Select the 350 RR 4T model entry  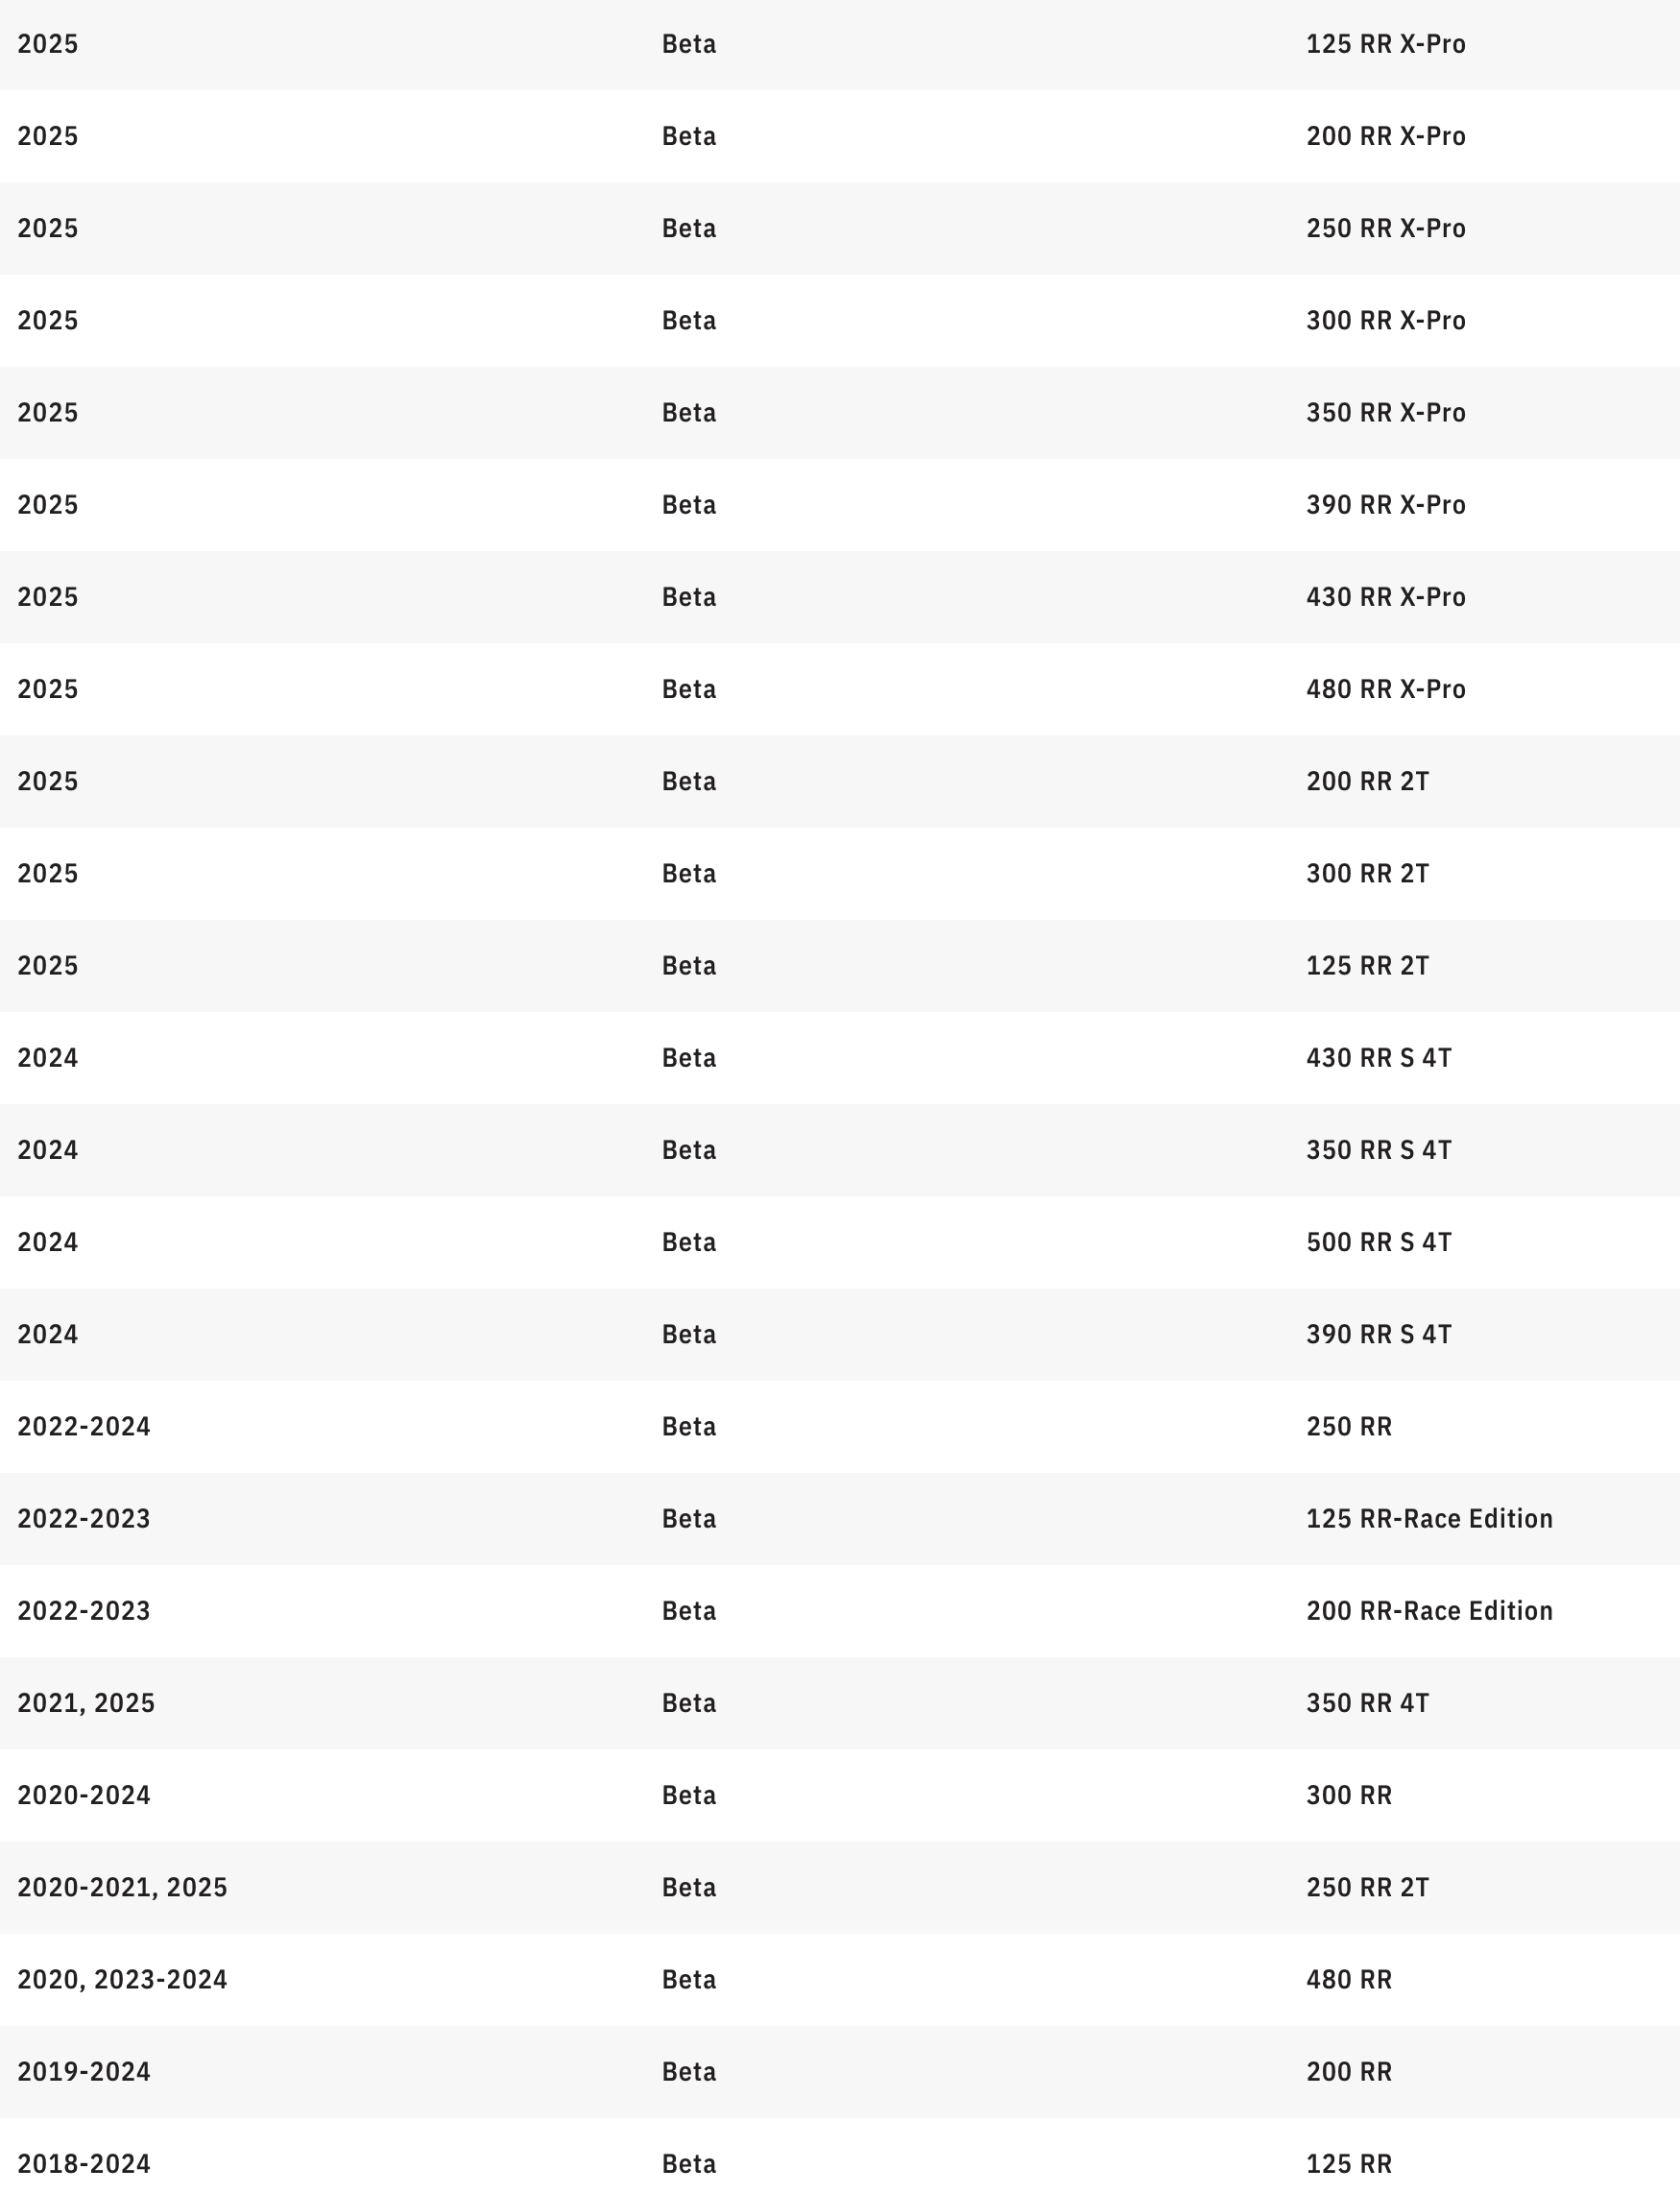[x=1367, y=1703]
